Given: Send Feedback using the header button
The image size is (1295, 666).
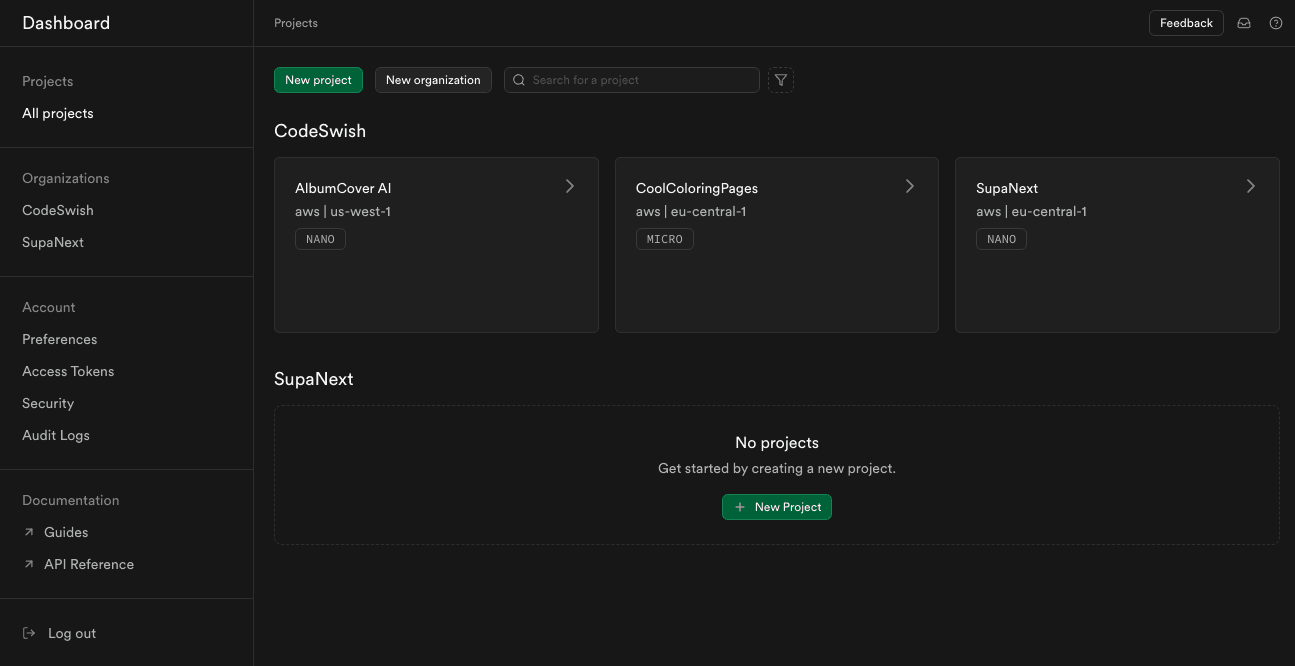Looking at the screenshot, I should click(1186, 23).
